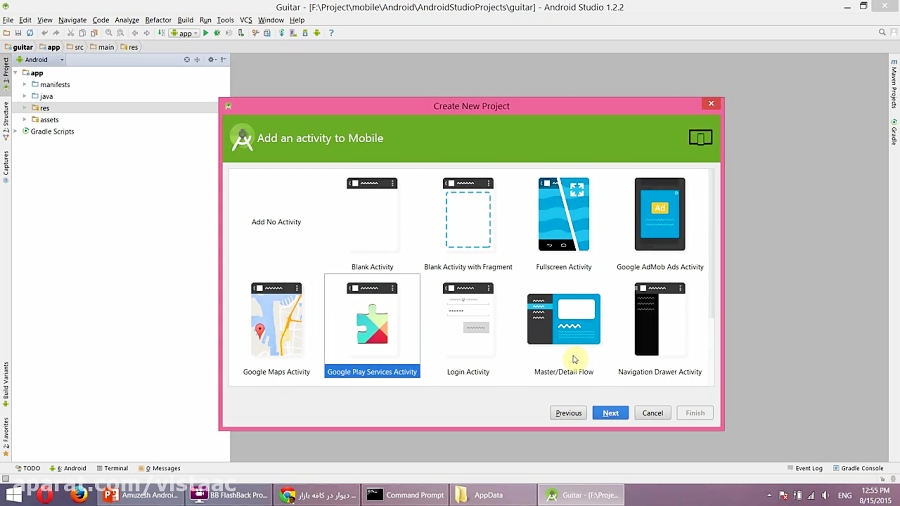900x506 pixels.
Task: Save all files from the toolbar
Action: pos(18,33)
